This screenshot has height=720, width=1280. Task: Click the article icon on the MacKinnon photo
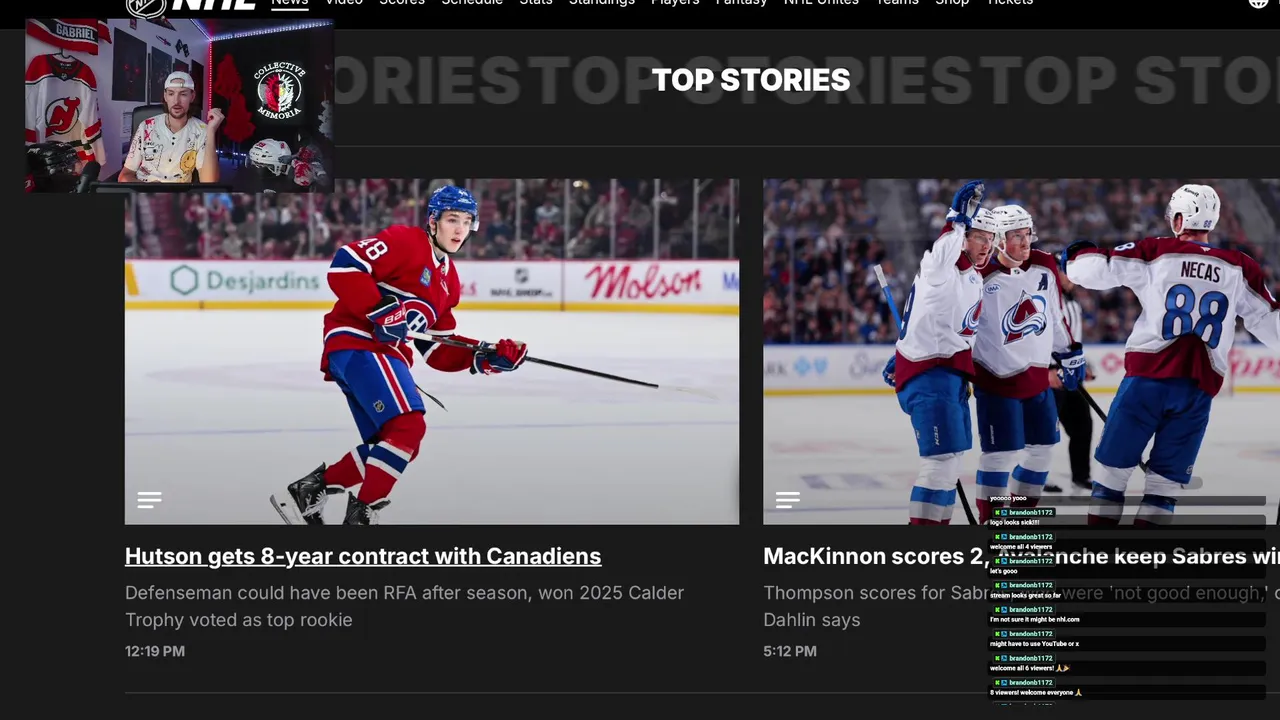[787, 500]
